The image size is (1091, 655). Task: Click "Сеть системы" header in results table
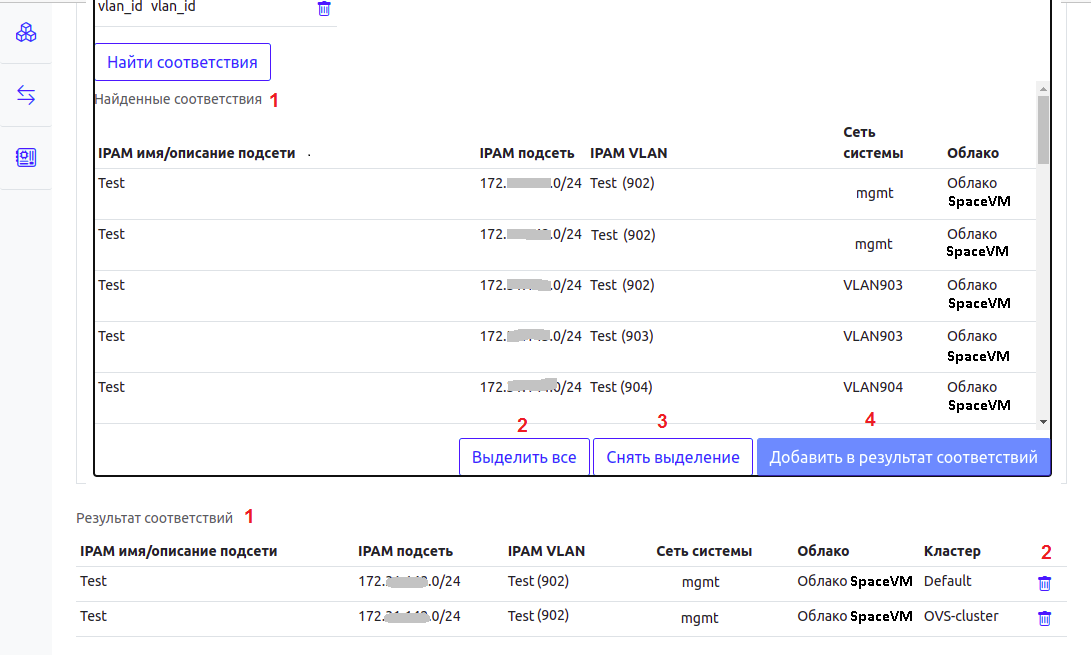(704, 551)
